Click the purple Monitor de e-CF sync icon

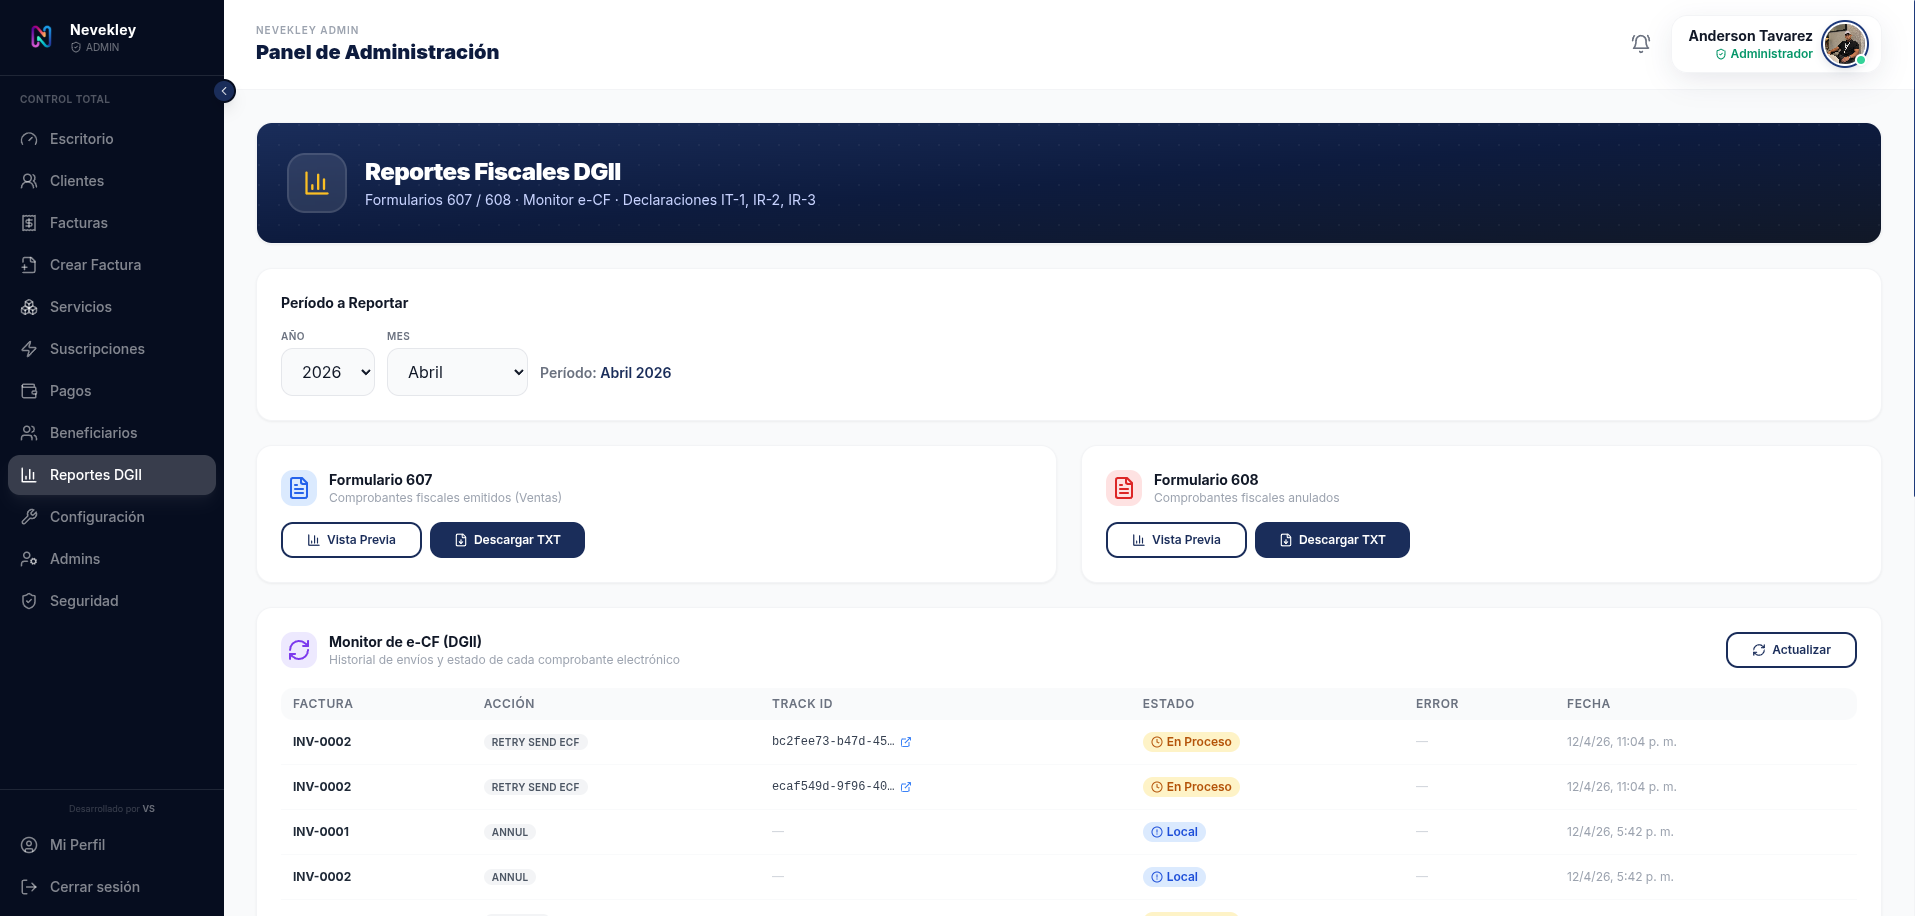[299, 650]
